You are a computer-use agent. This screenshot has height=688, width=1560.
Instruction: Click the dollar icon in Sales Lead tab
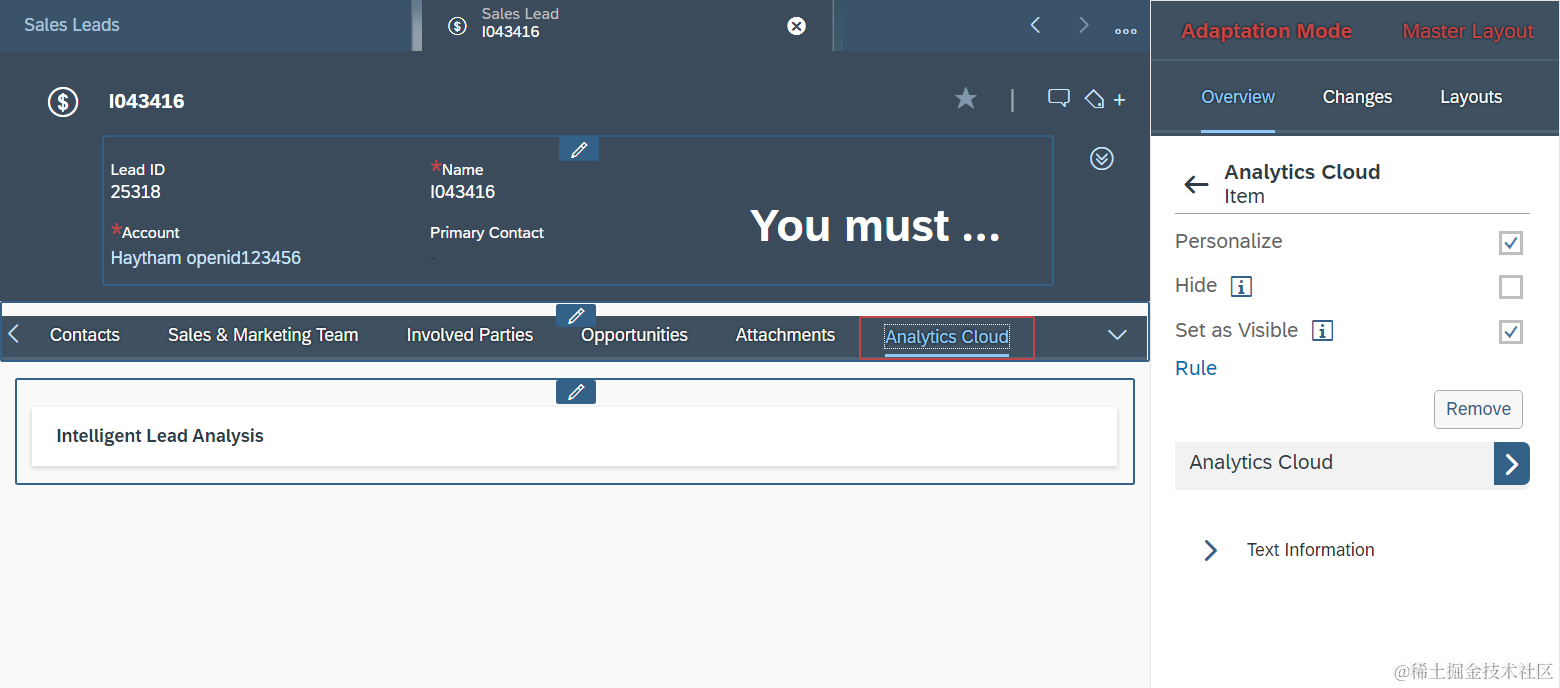coord(457,26)
